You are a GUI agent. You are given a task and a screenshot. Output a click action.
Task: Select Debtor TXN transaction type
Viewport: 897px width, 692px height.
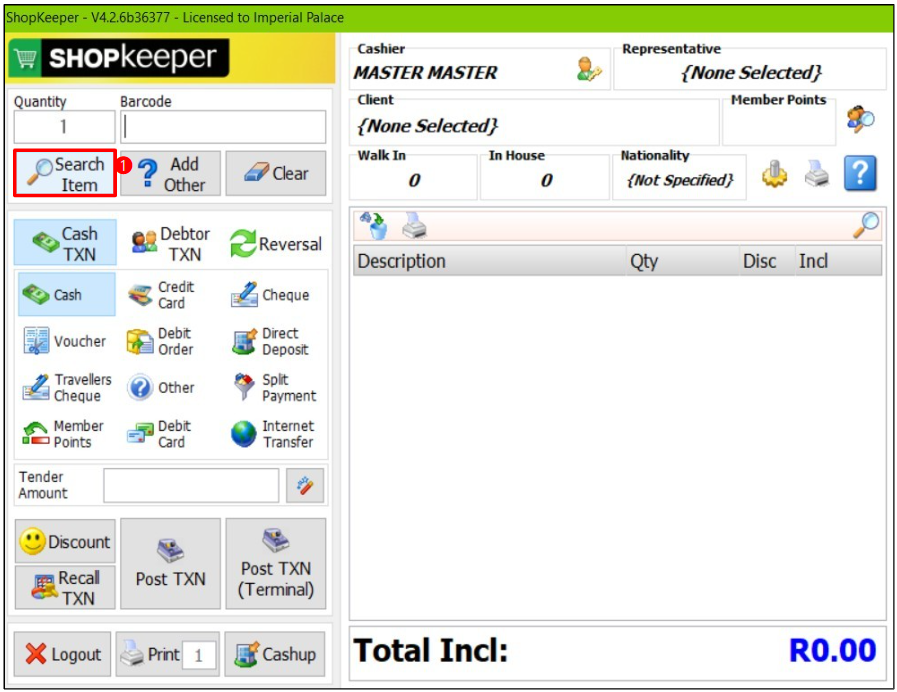point(170,242)
